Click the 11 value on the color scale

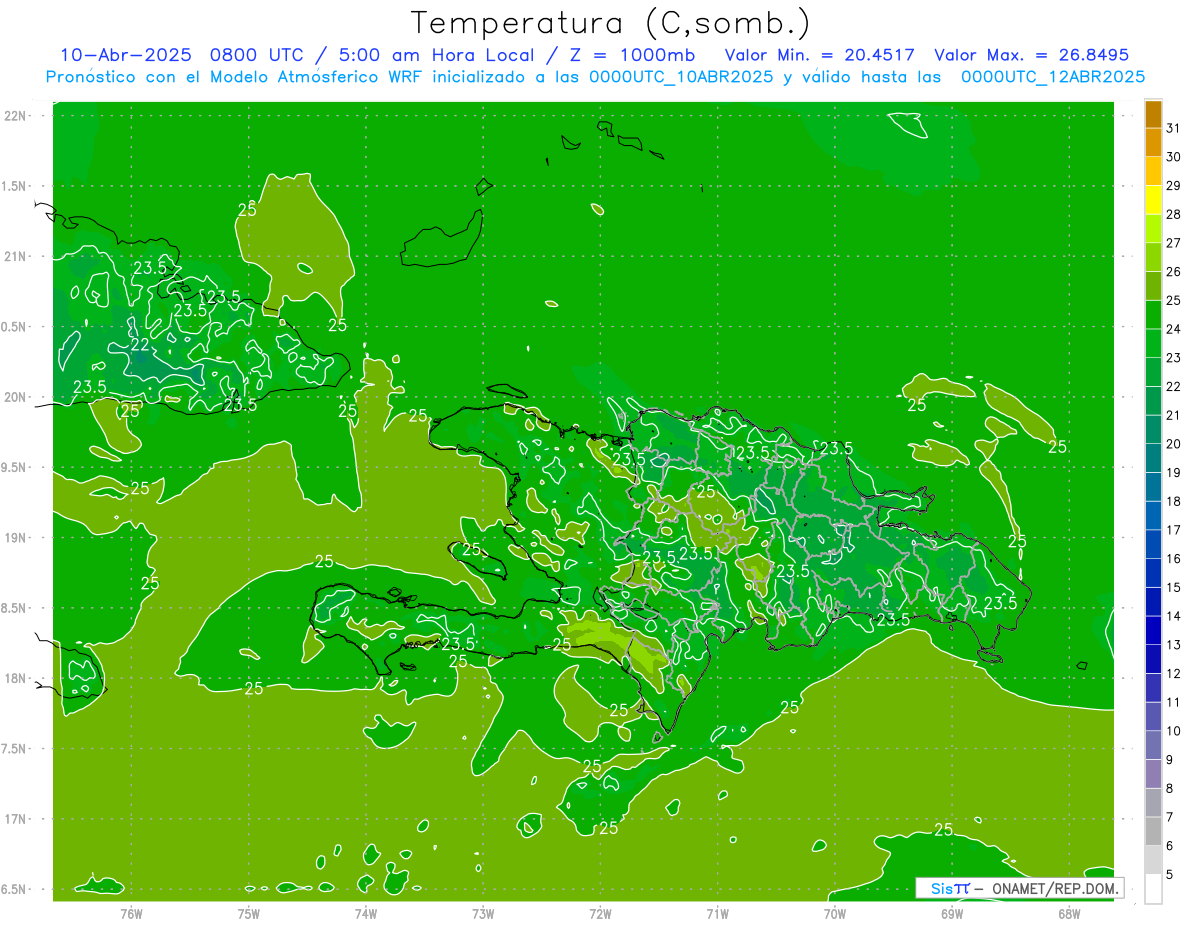pyautogui.click(x=1174, y=702)
